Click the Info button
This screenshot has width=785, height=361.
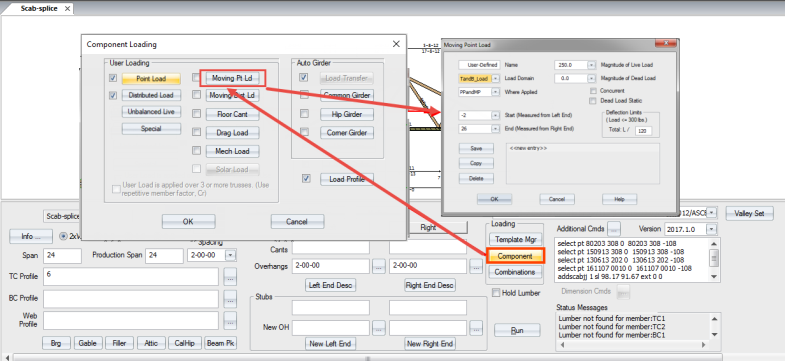pos(30,236)
